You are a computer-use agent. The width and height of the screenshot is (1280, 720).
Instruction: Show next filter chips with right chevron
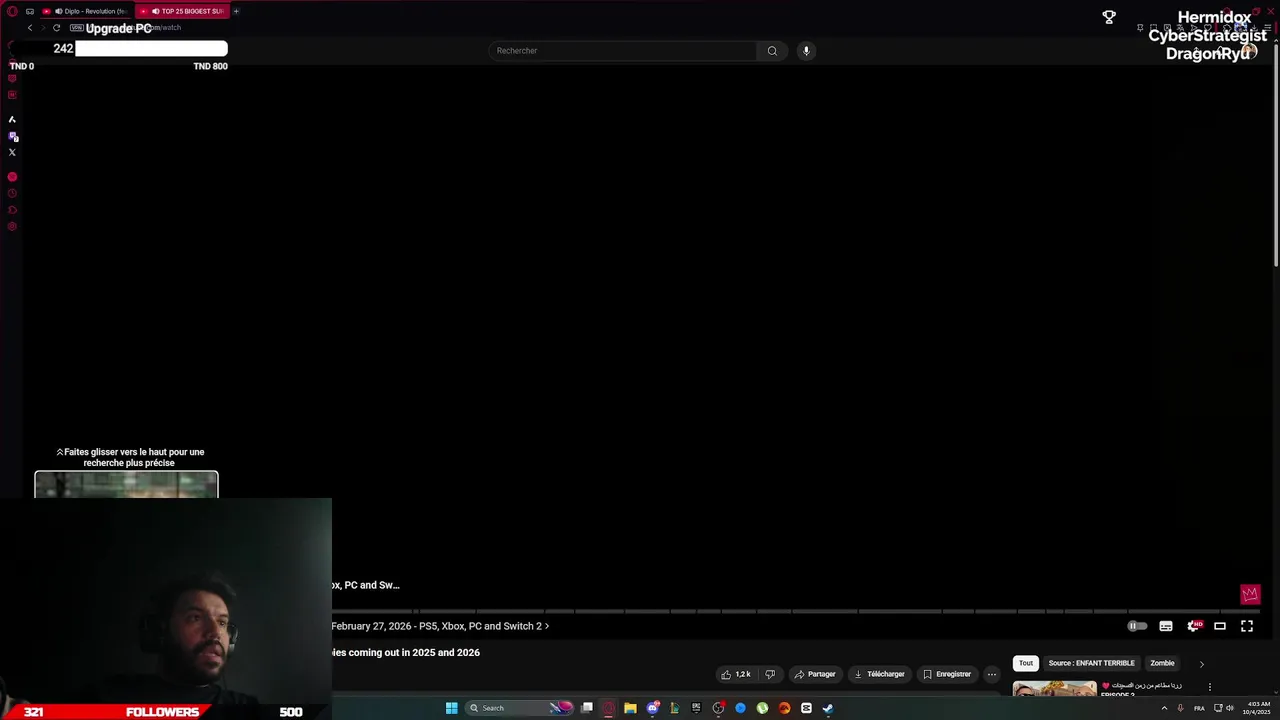coord(1202,664)
